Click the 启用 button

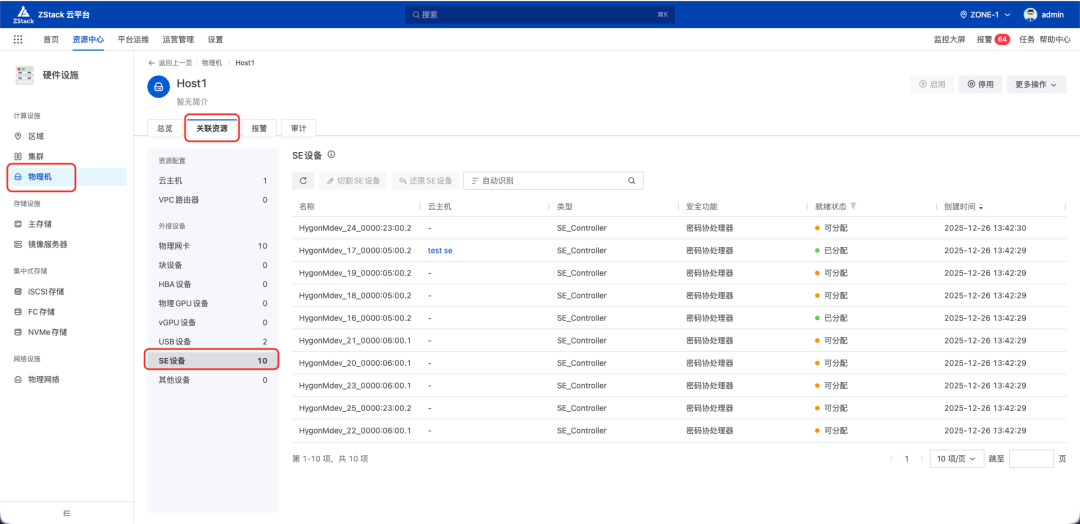[x=932, y=85]
